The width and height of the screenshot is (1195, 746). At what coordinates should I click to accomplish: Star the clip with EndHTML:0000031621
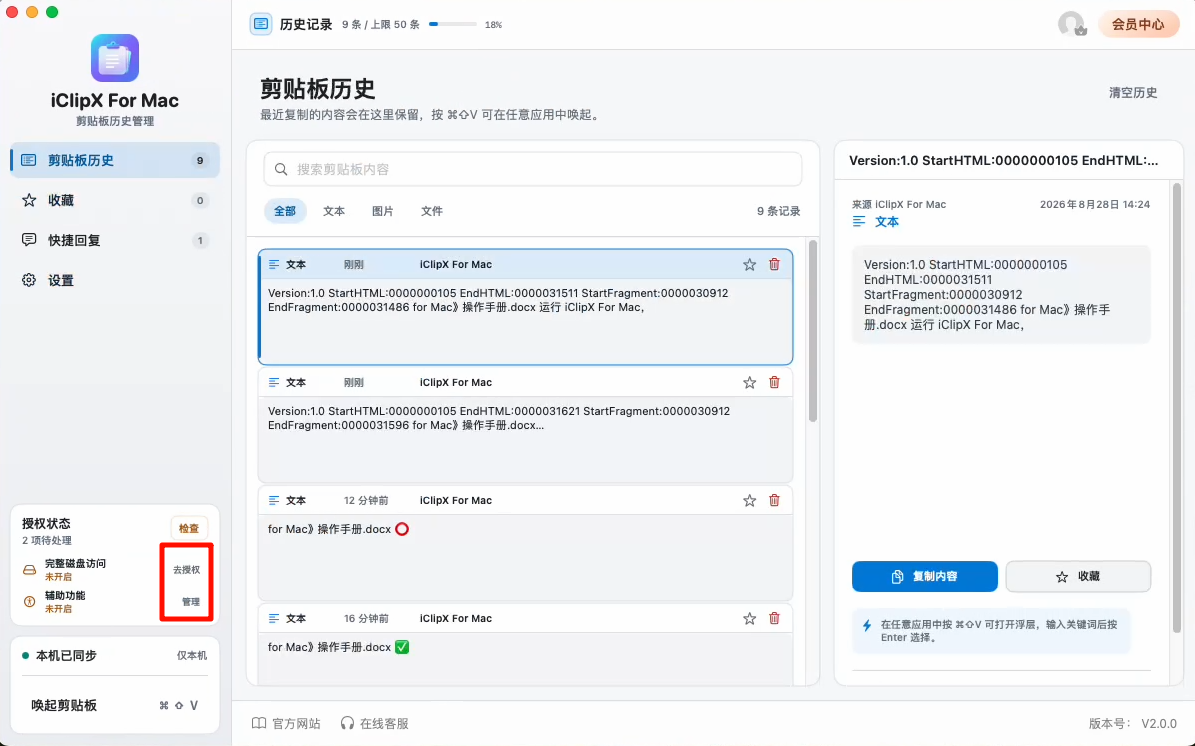750,383
